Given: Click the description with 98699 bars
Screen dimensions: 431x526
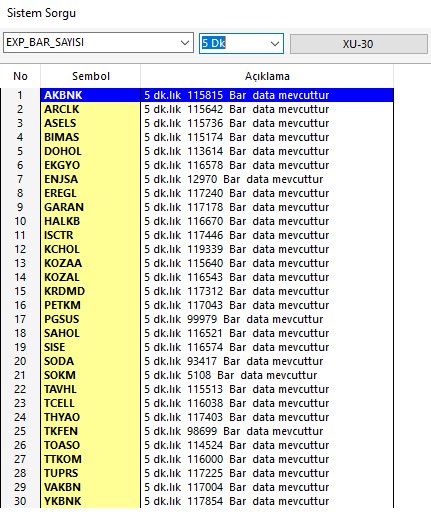Looking at the screenshot, I should coord(233,431).
